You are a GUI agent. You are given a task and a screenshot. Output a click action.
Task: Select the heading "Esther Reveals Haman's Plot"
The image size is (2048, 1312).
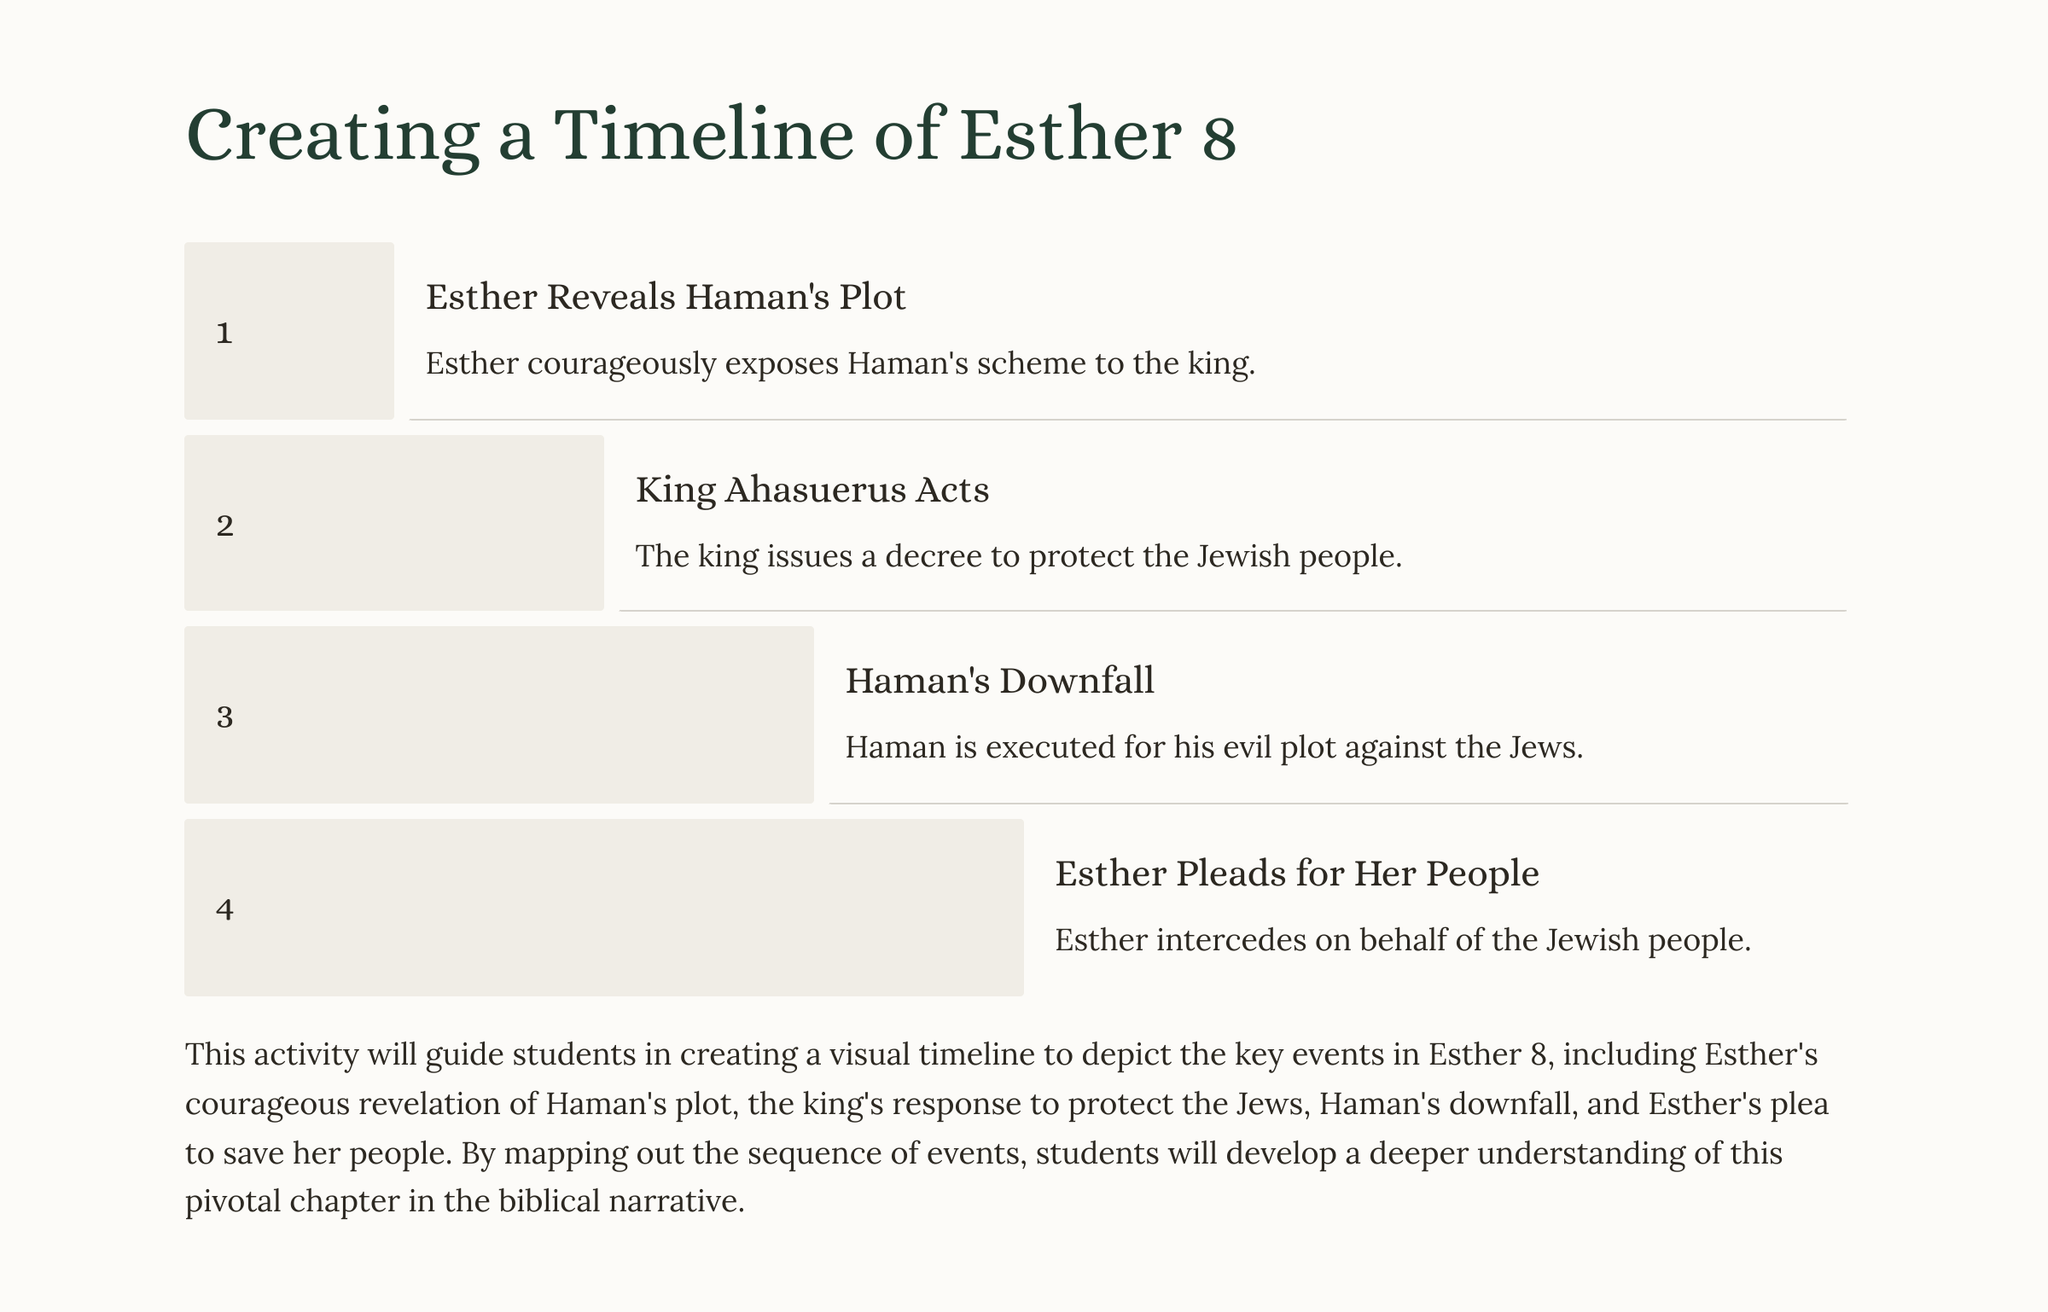coord(665,297)
